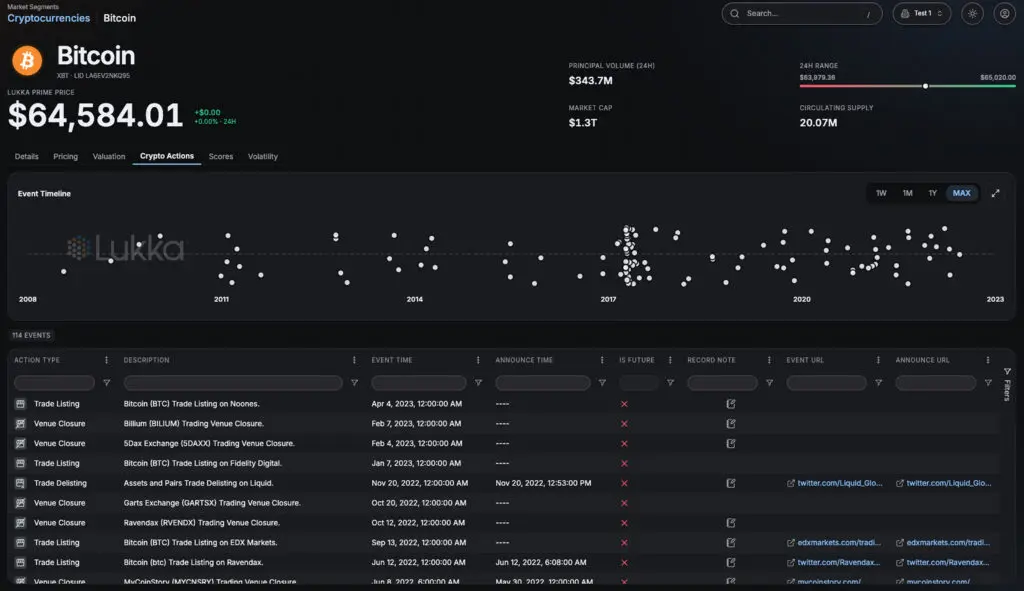Click the Is Future filter funnel
The width and height of the screenshot is (1024, 591).
point(670,383)
